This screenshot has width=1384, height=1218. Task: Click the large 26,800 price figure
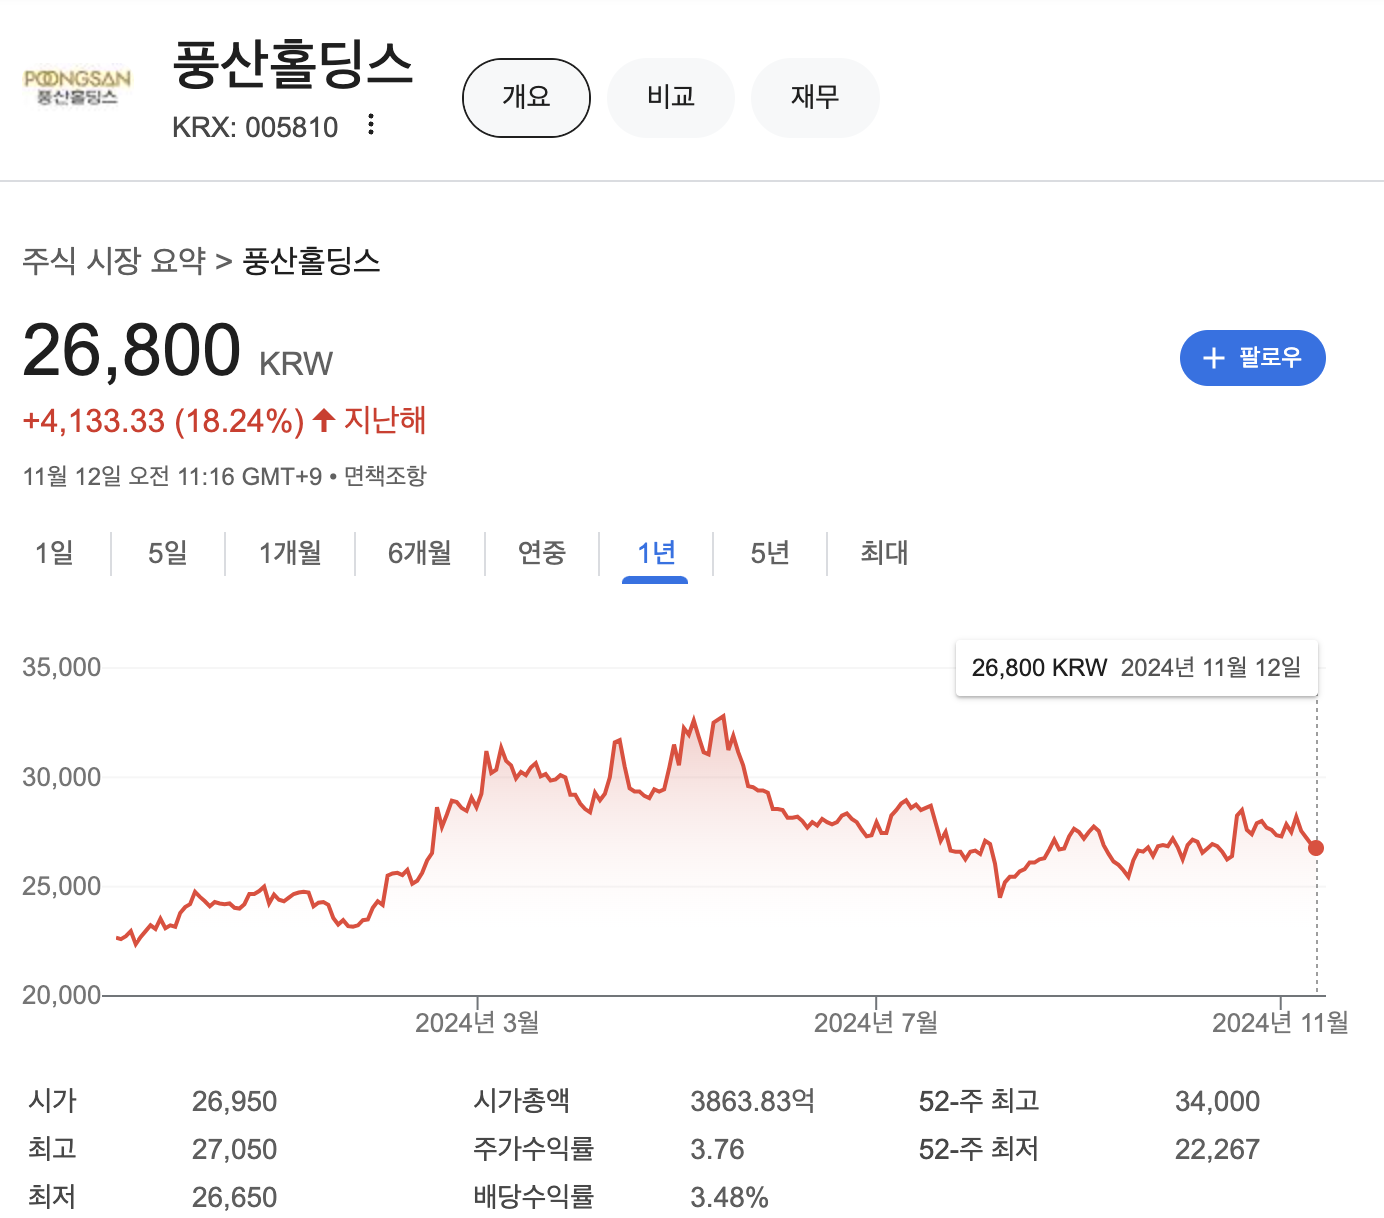(131, 350)
